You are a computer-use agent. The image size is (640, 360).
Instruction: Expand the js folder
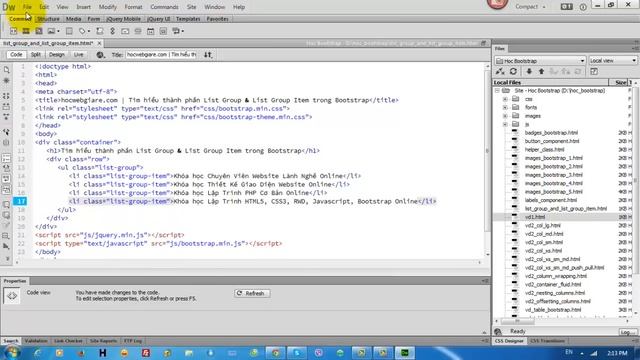coord(505,124)
